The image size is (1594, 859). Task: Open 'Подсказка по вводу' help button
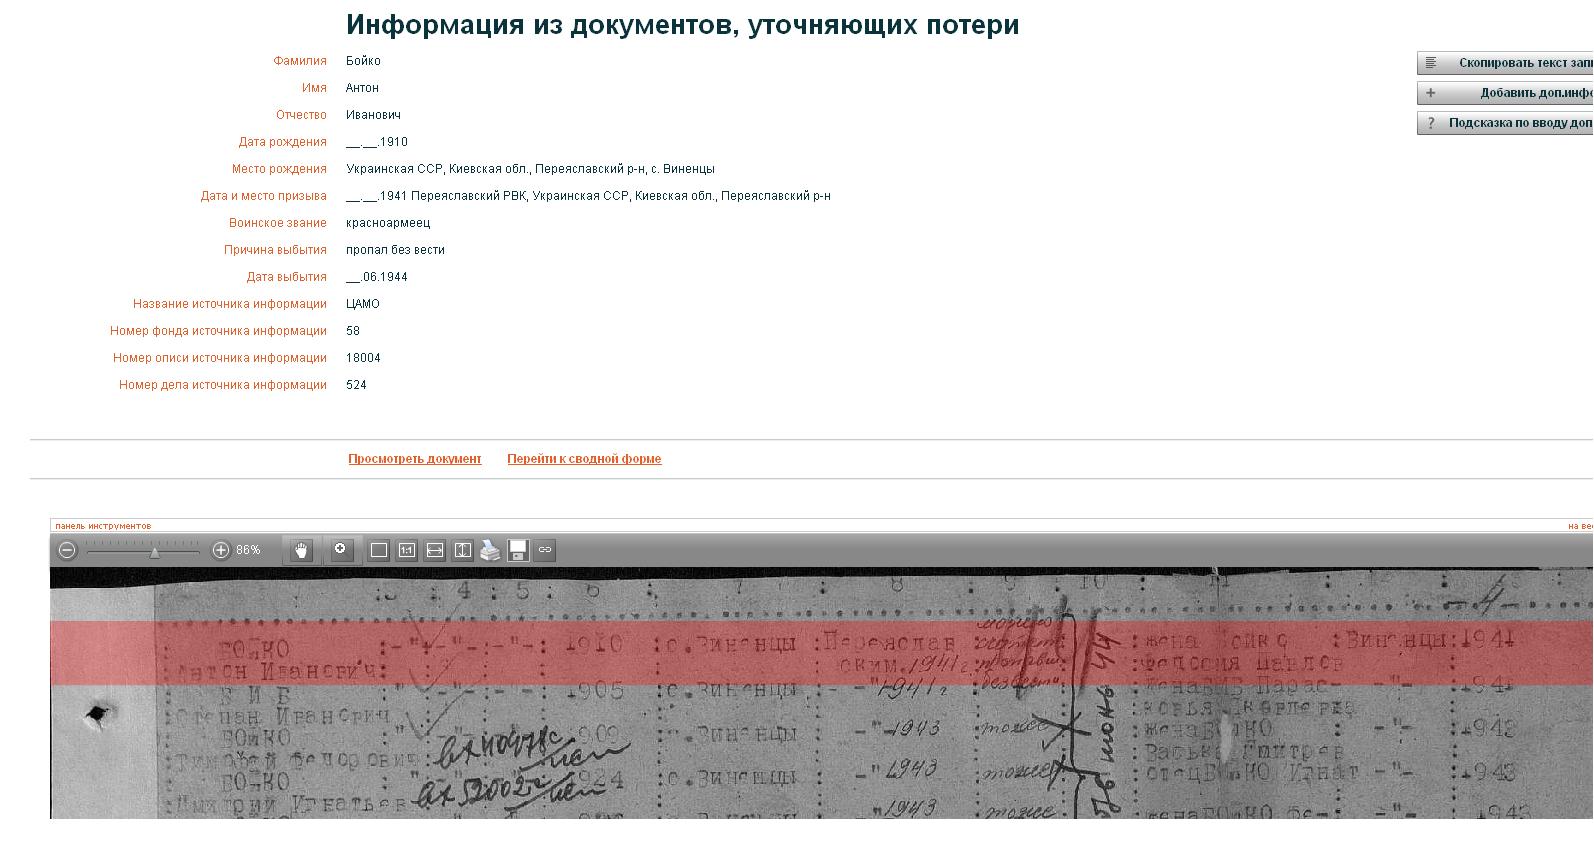tap(1505, 123)
